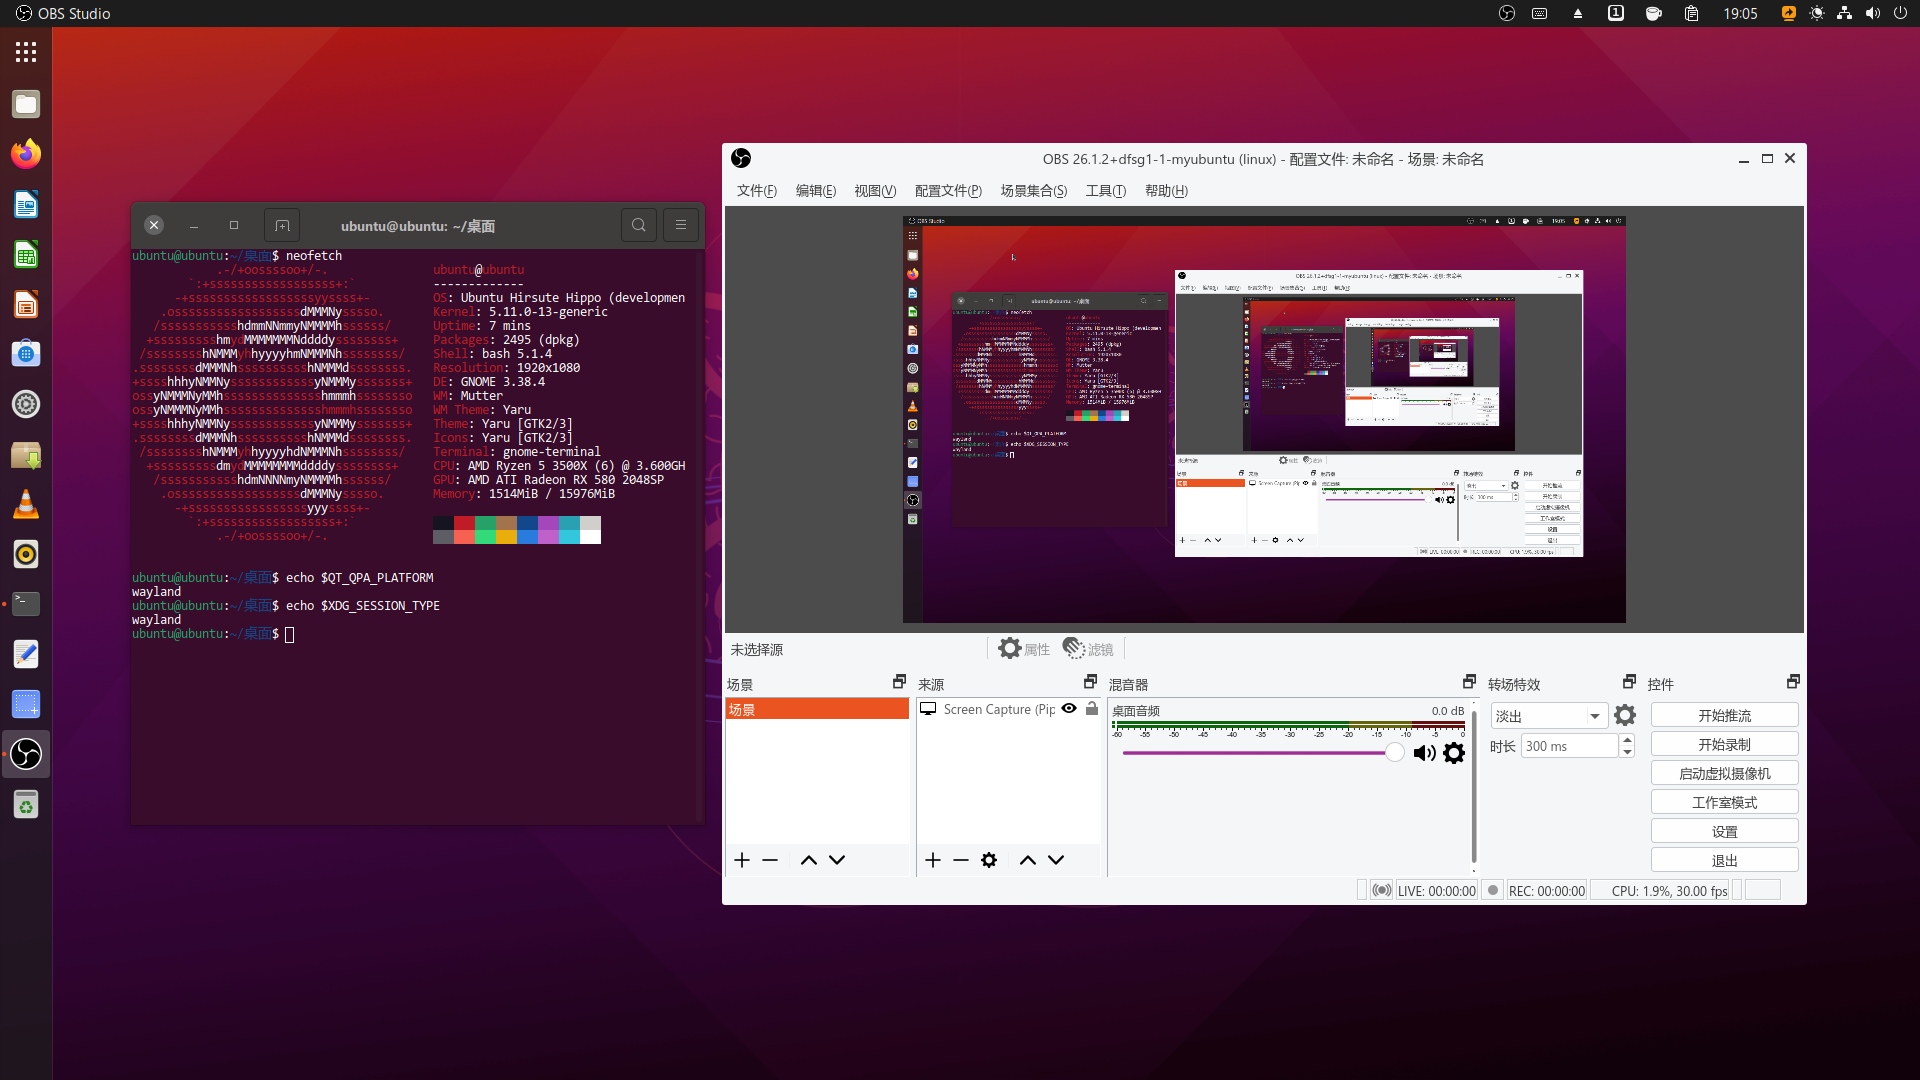The image size is (1920, 1080).
Task: Adjust the desktop audio volume slider
Action: (x=1263, y=753)
